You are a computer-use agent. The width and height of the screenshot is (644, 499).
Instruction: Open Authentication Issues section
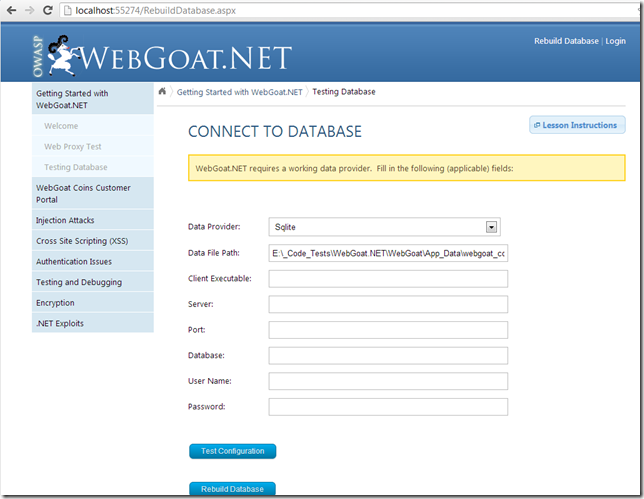93,261
